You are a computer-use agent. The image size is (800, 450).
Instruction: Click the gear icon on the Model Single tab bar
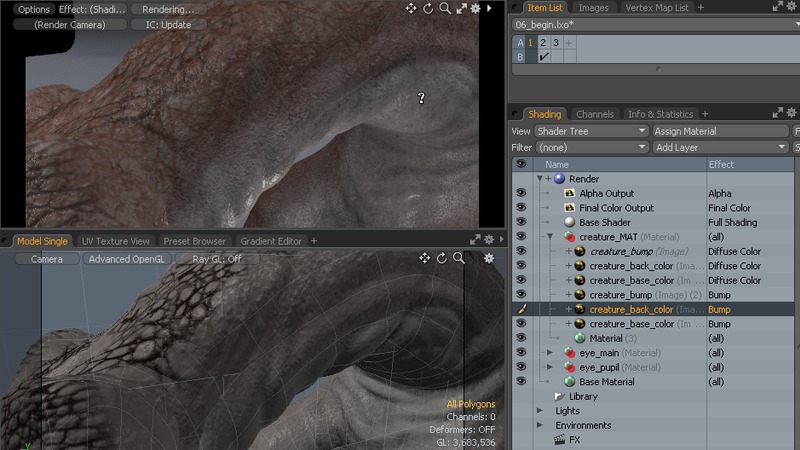click(x=489, y=239)
